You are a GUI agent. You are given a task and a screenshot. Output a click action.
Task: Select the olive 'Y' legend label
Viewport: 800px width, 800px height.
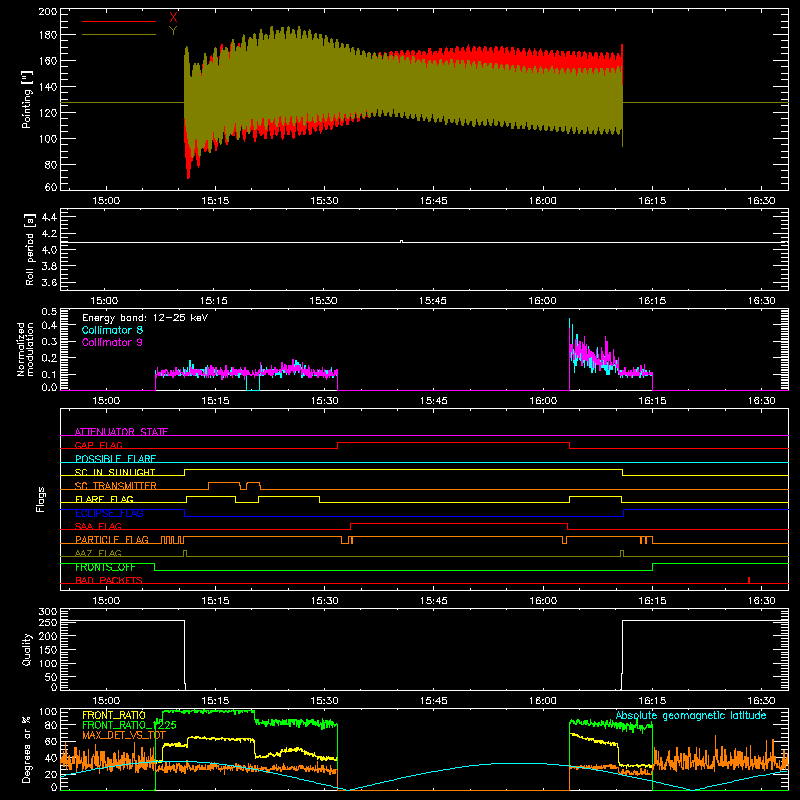(x=173, y=31)
